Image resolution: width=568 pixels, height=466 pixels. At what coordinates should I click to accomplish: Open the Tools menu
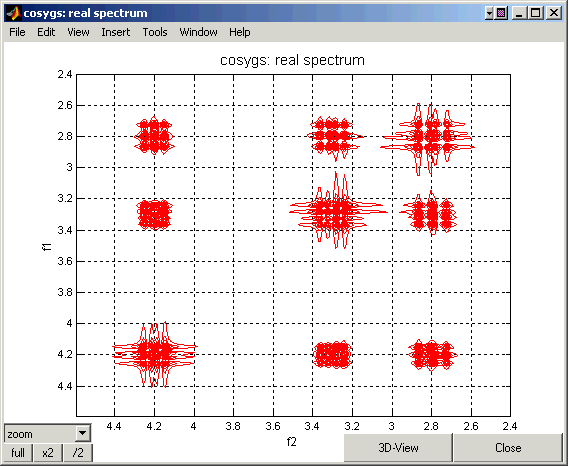coord(155,32)
